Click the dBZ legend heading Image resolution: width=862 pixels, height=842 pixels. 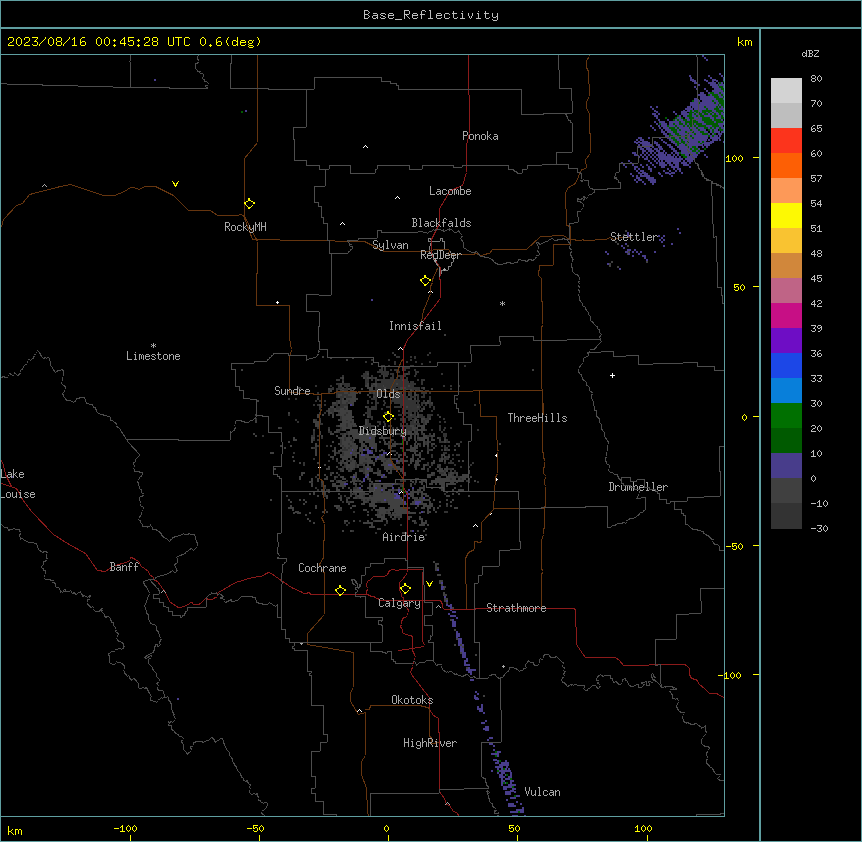[810, 53]
